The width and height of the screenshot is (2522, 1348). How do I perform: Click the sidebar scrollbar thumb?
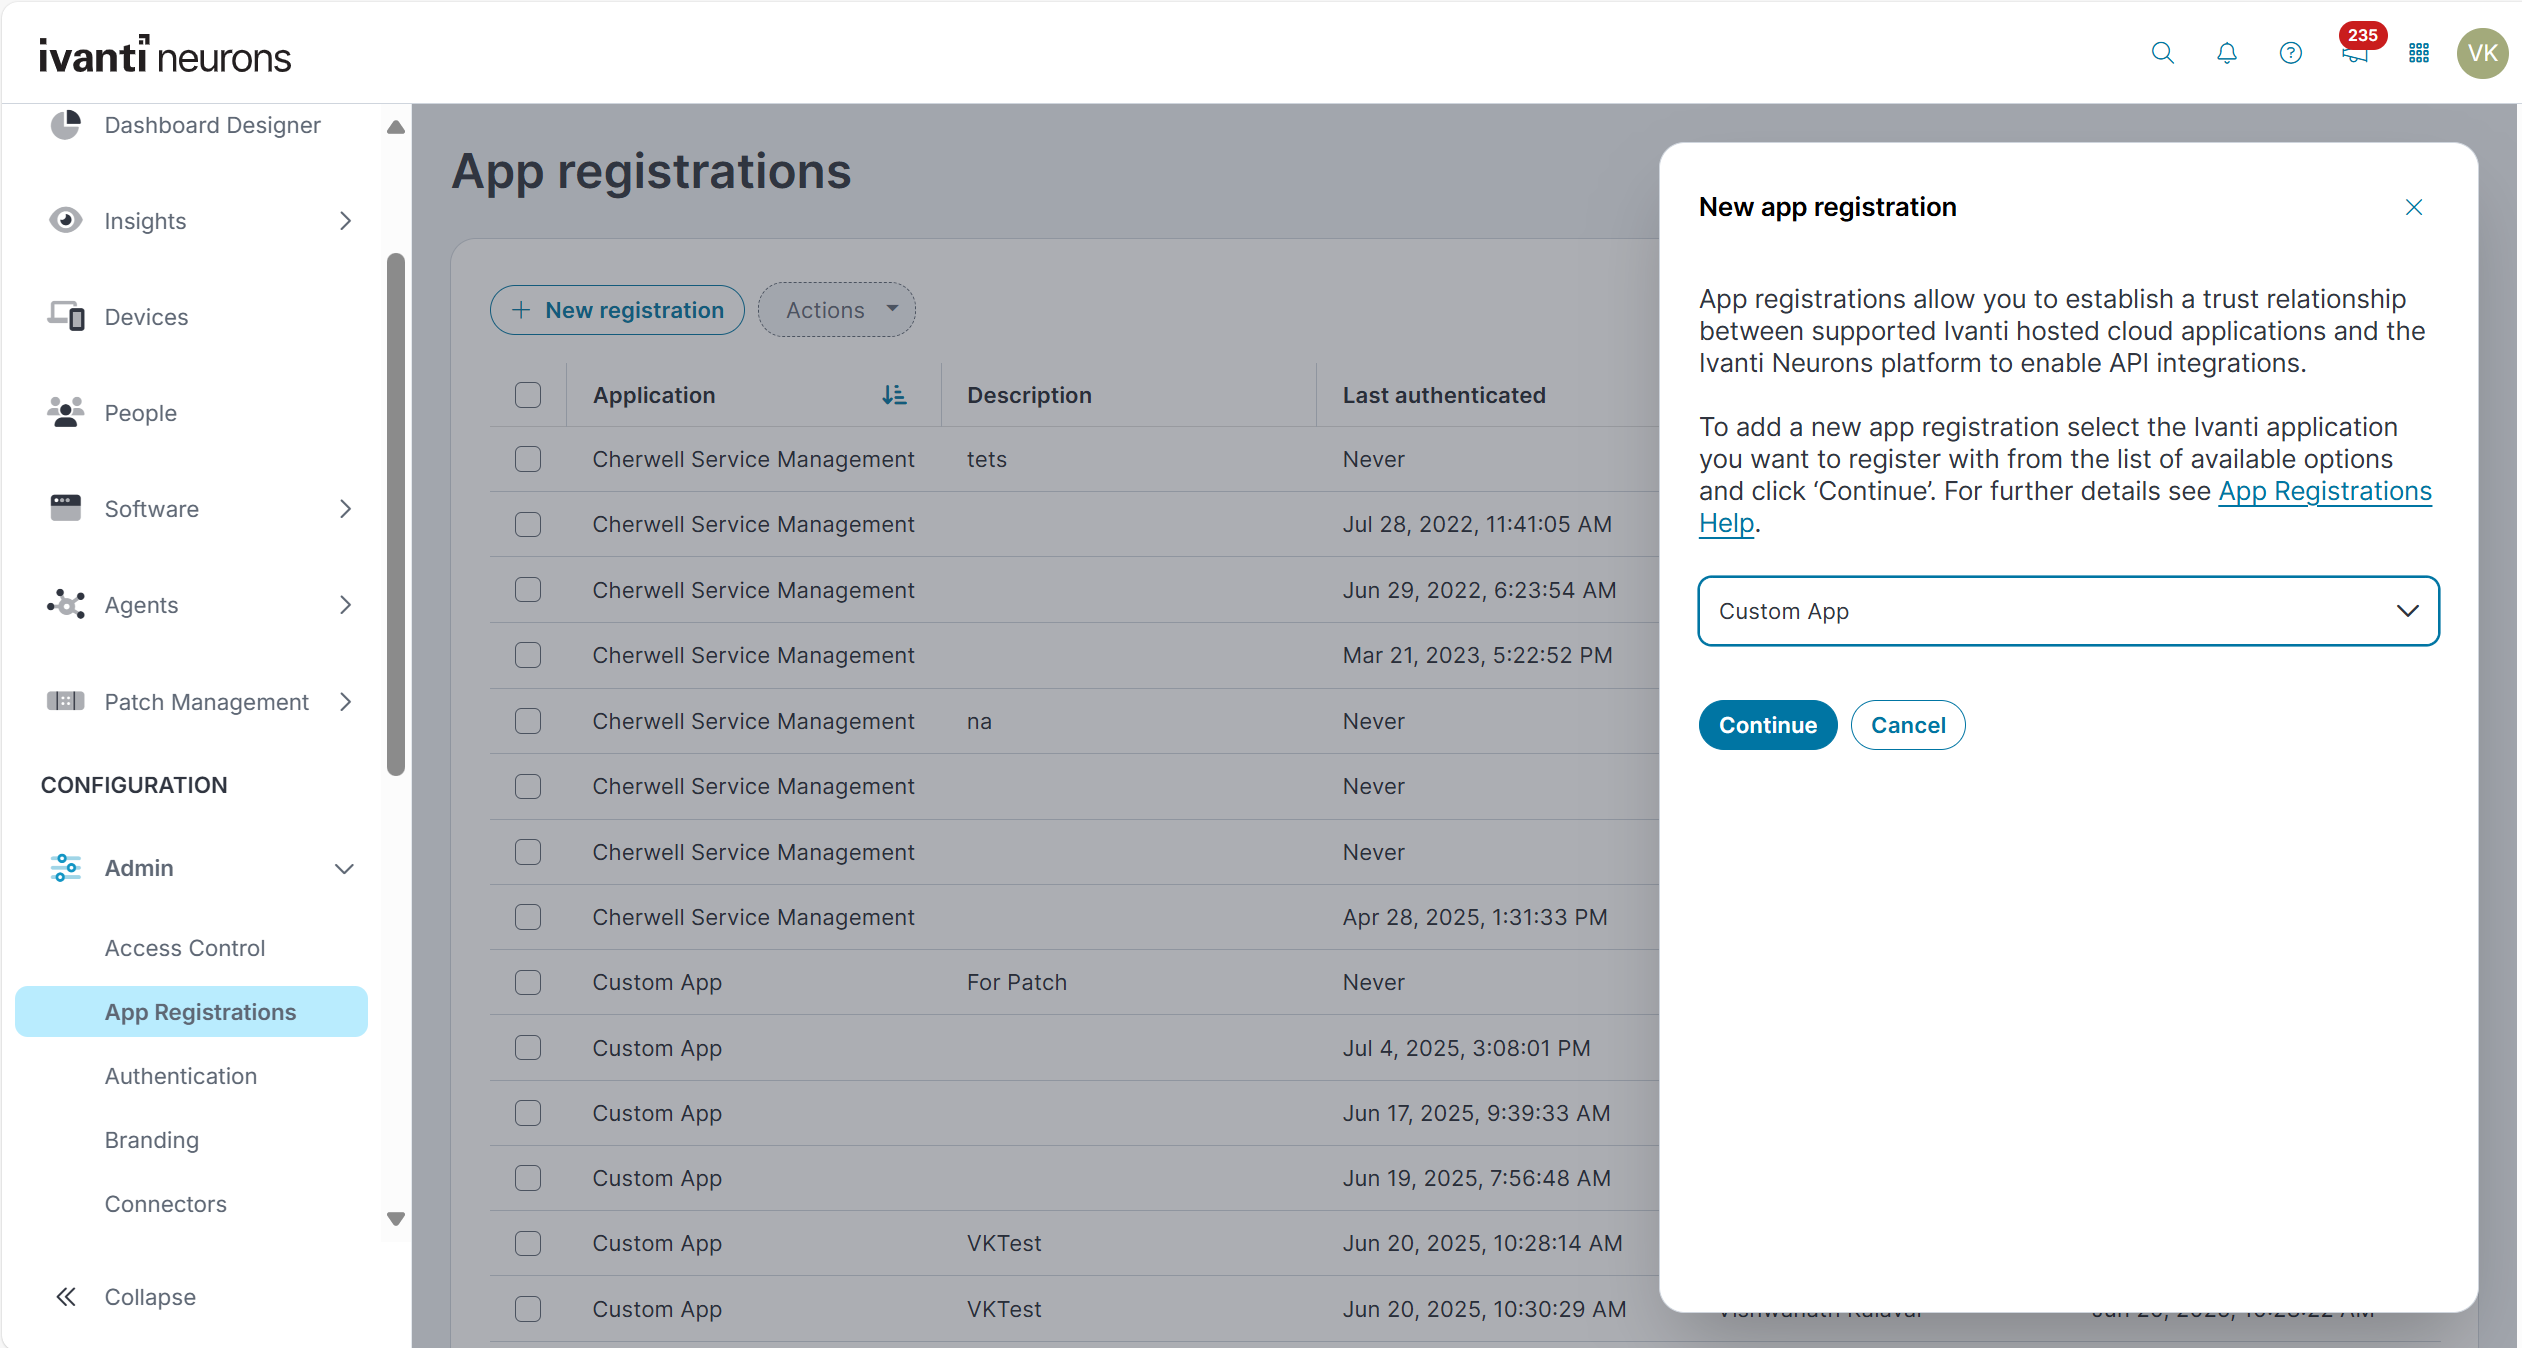pyautogui.click(x=396, y=514)
